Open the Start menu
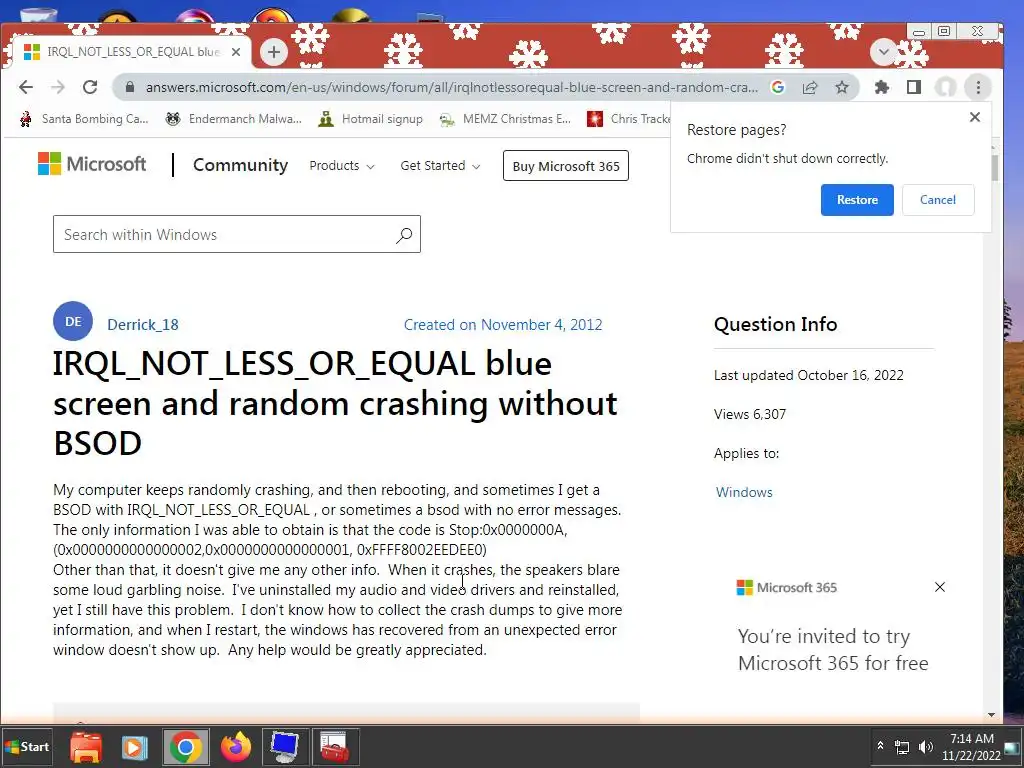Screen dimensions: 1024x768 coord(27,746)
